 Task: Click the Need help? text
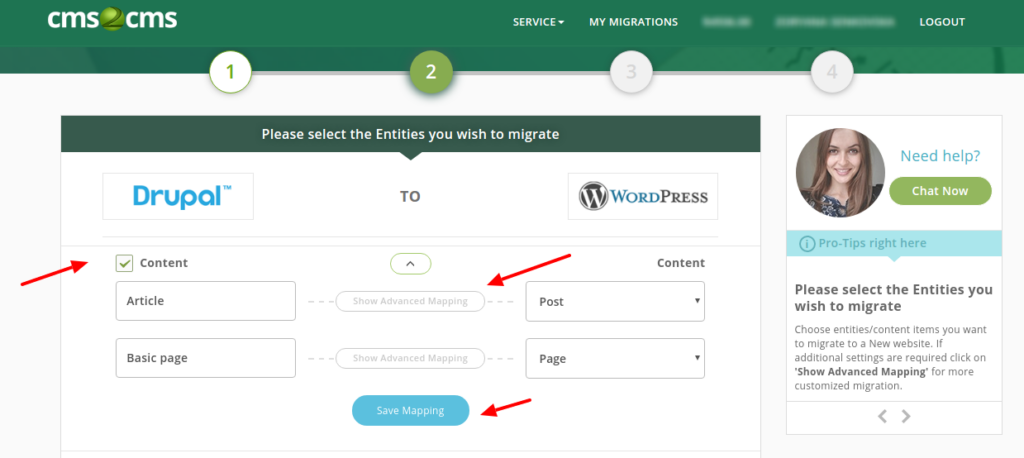point(940,156)
